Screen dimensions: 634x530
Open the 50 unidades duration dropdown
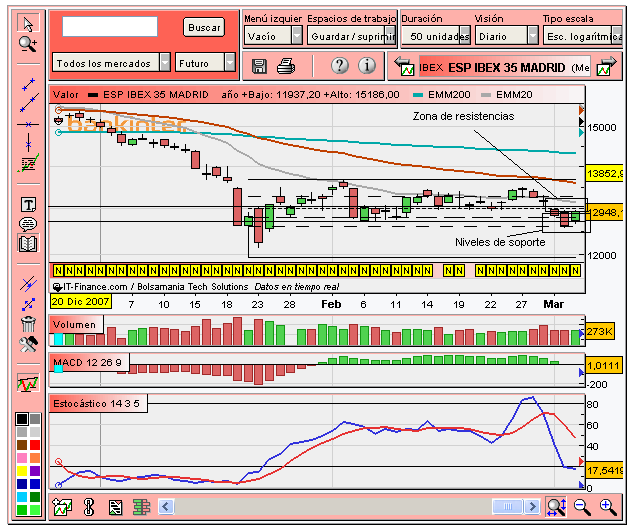pos(436,36)
